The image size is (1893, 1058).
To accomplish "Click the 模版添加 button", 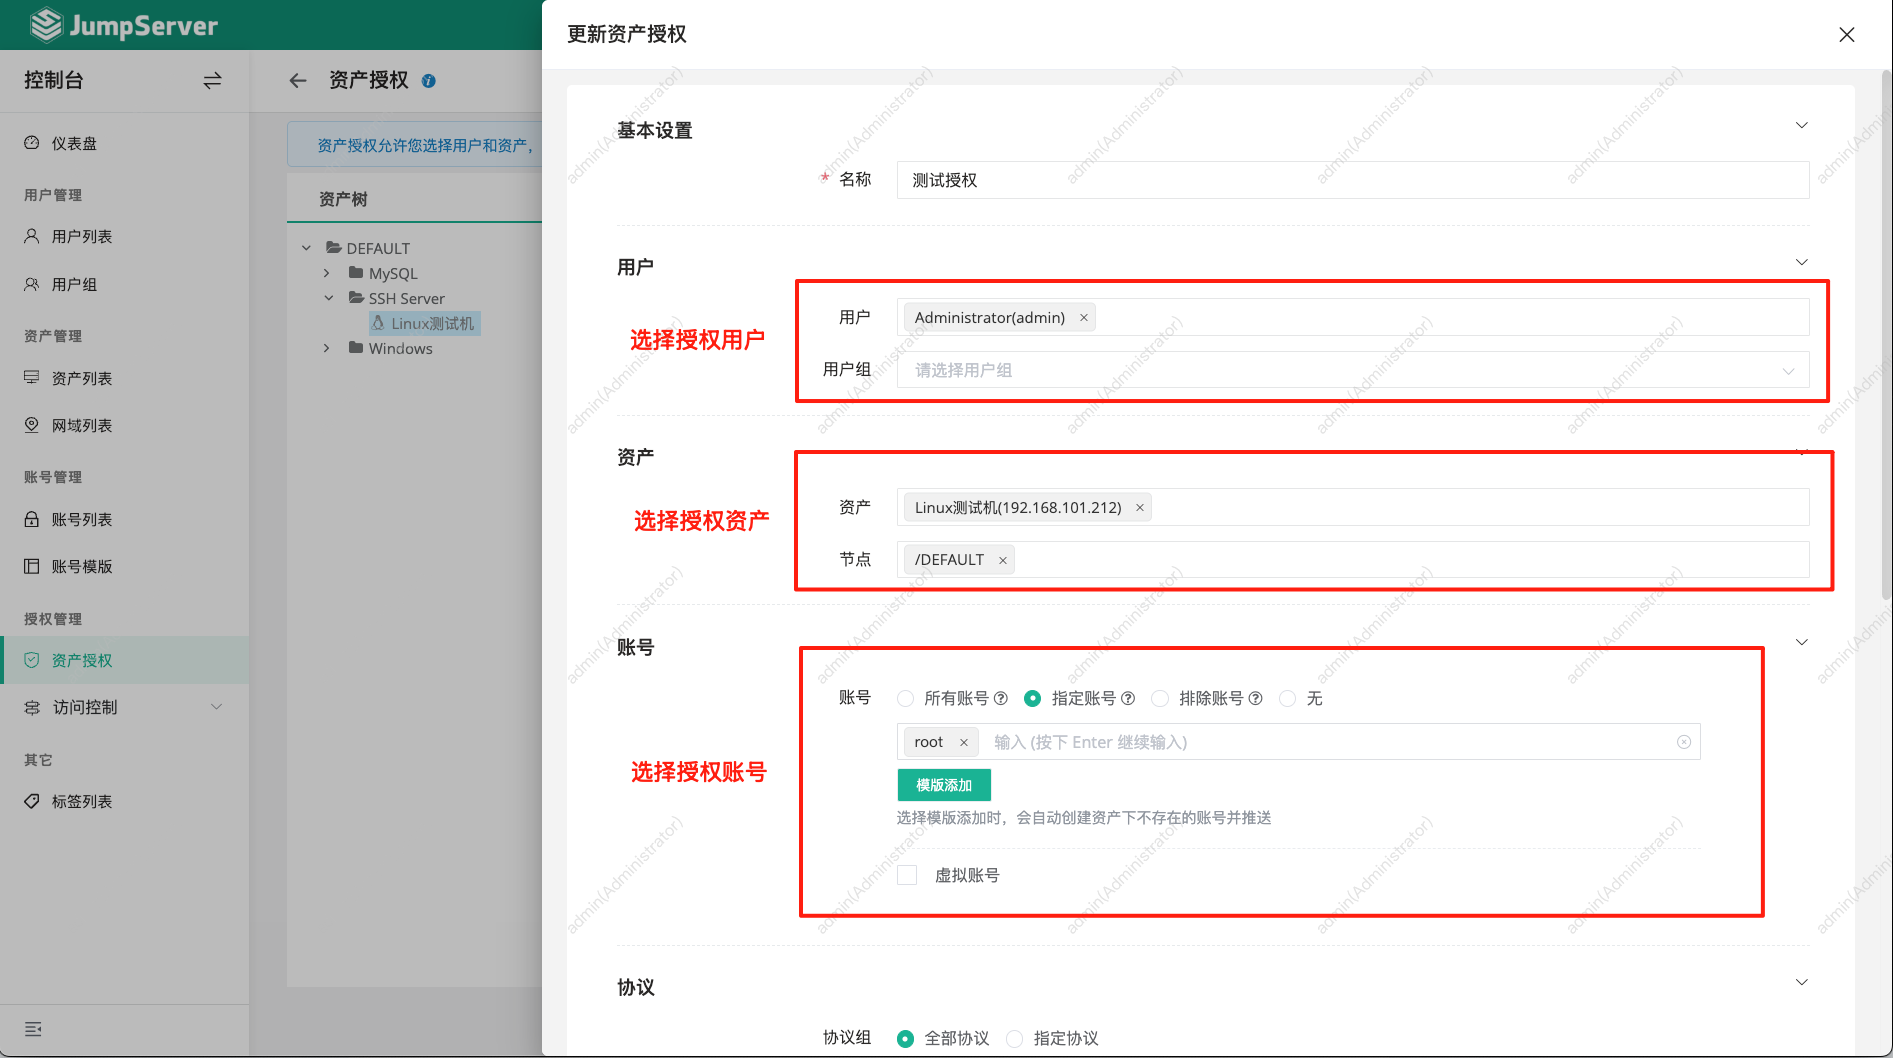I will pos(943,784).
